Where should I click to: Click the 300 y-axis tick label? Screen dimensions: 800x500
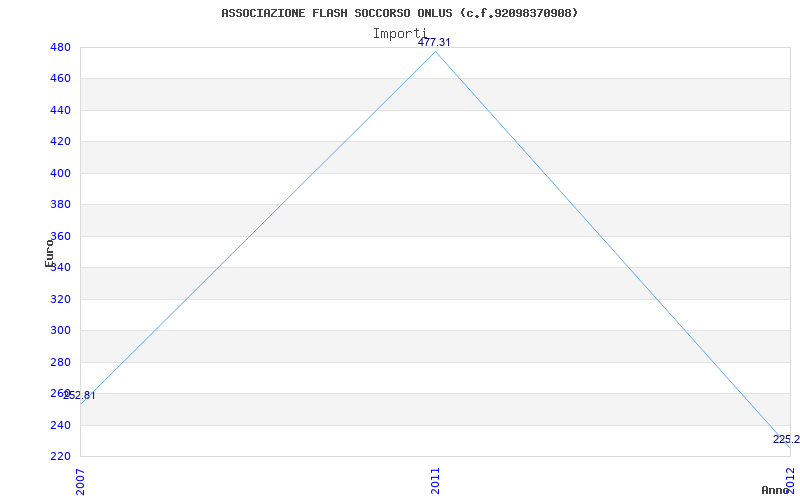point(60,331)
